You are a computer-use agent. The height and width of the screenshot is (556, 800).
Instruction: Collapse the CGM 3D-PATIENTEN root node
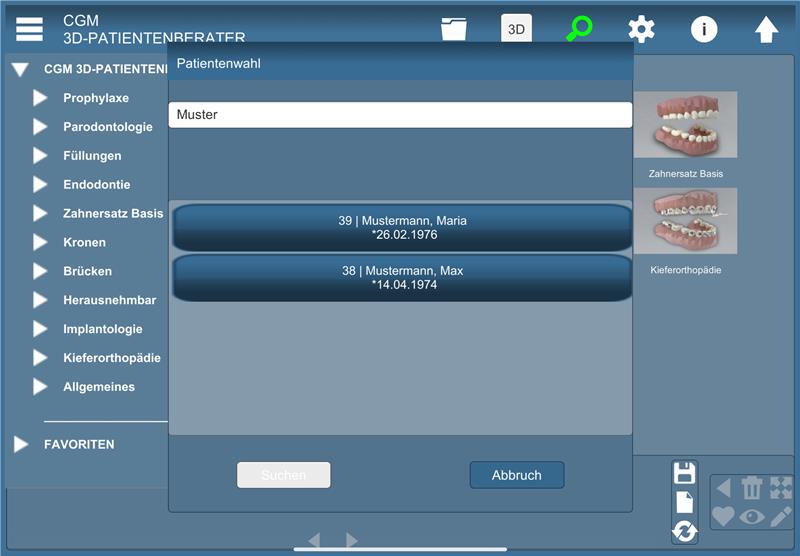pyautogui.click(x=20, y=69)
